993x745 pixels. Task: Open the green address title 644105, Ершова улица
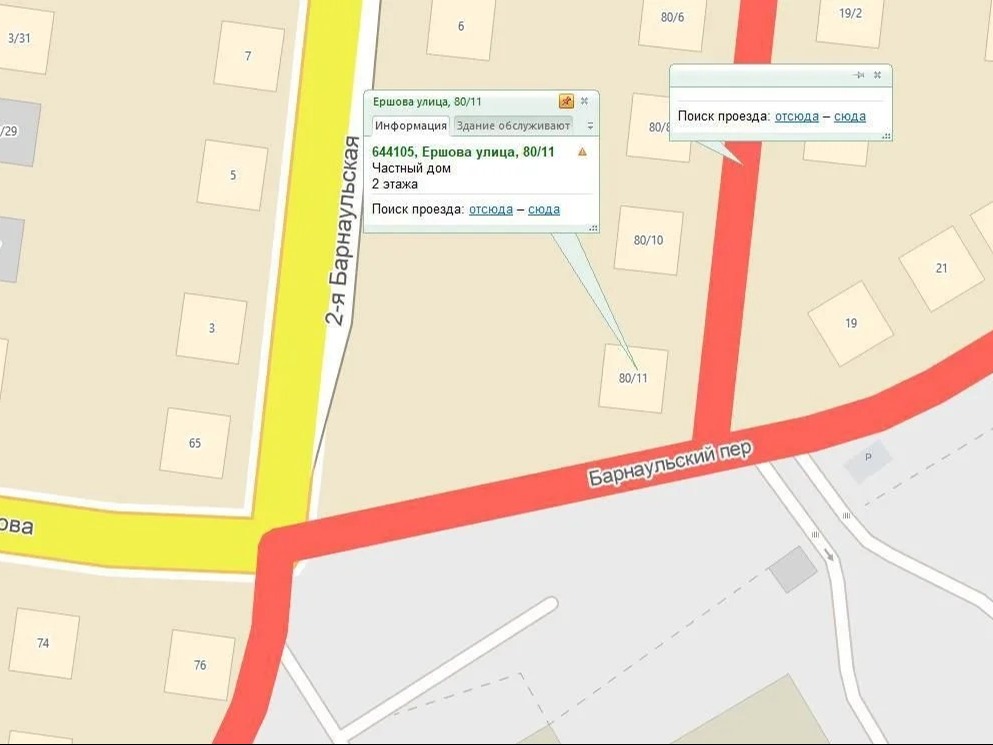pos(463,152)
